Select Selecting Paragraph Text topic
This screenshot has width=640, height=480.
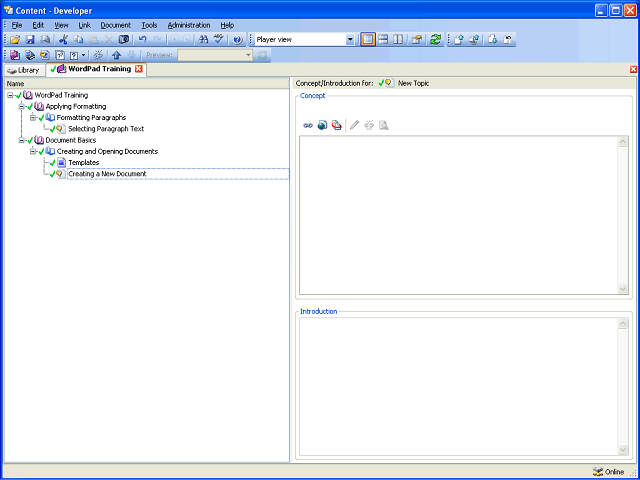[106, 129]
